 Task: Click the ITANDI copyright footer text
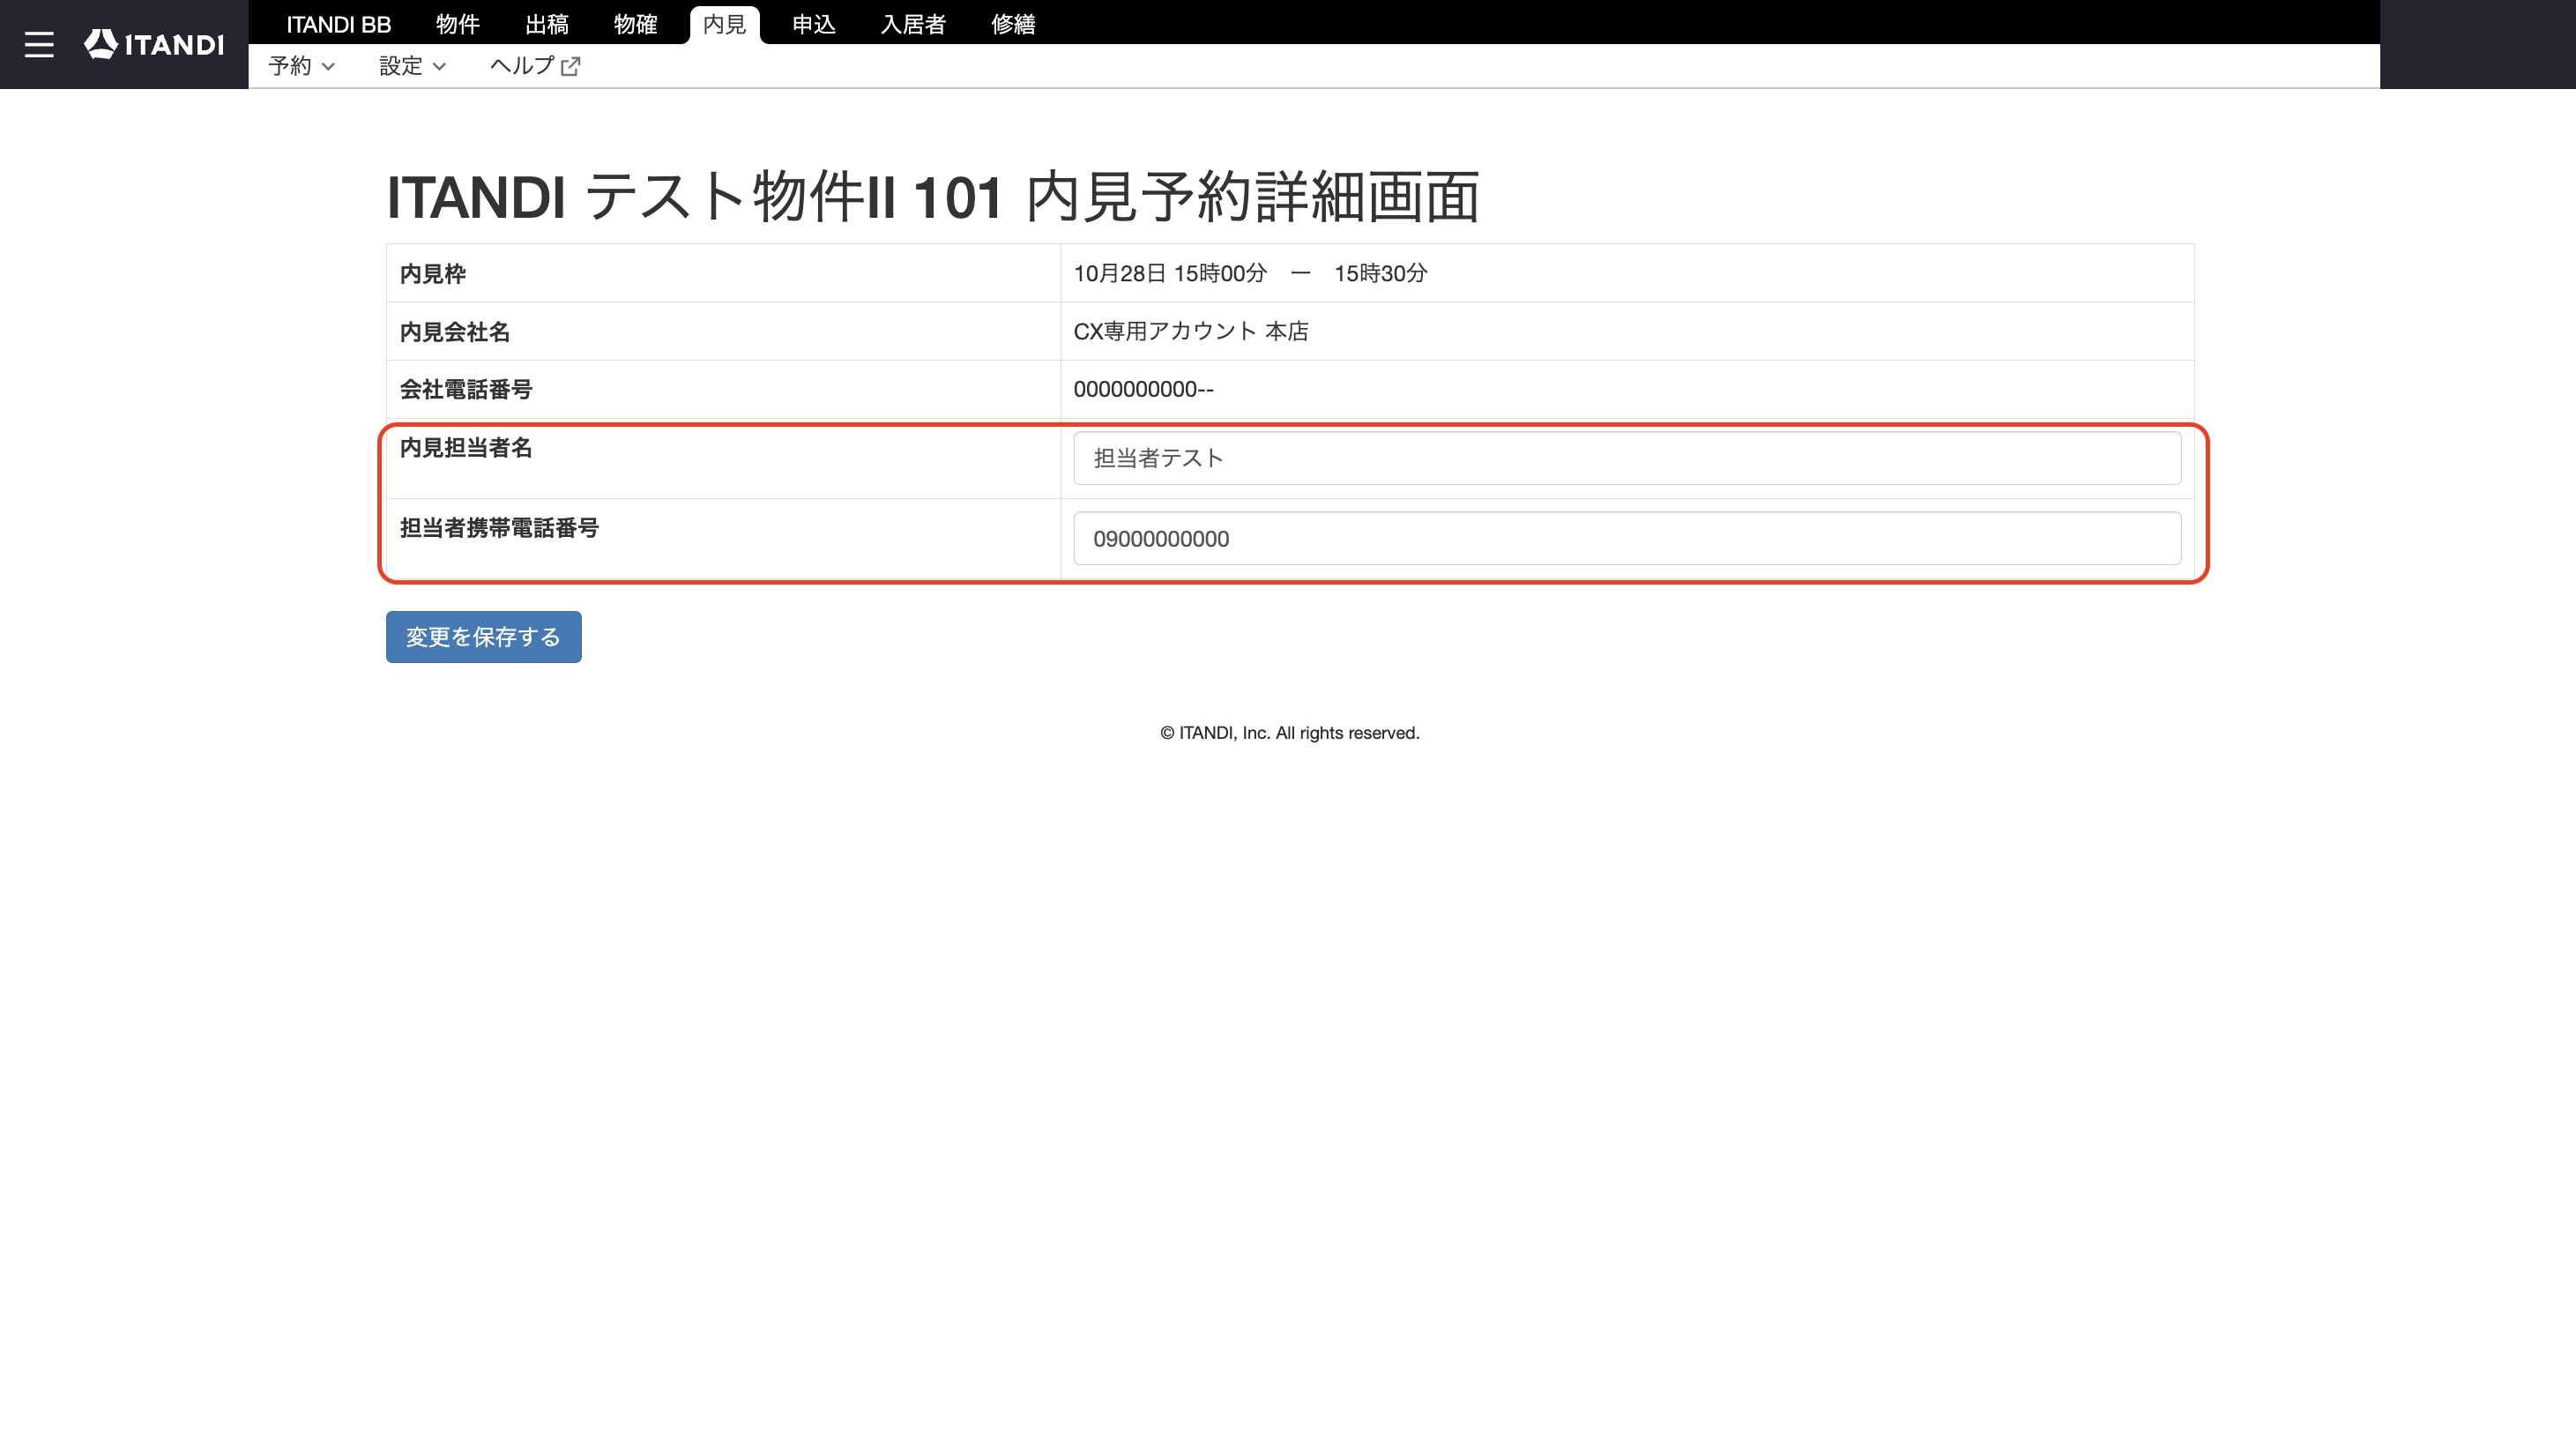[x=1290, y=733]
